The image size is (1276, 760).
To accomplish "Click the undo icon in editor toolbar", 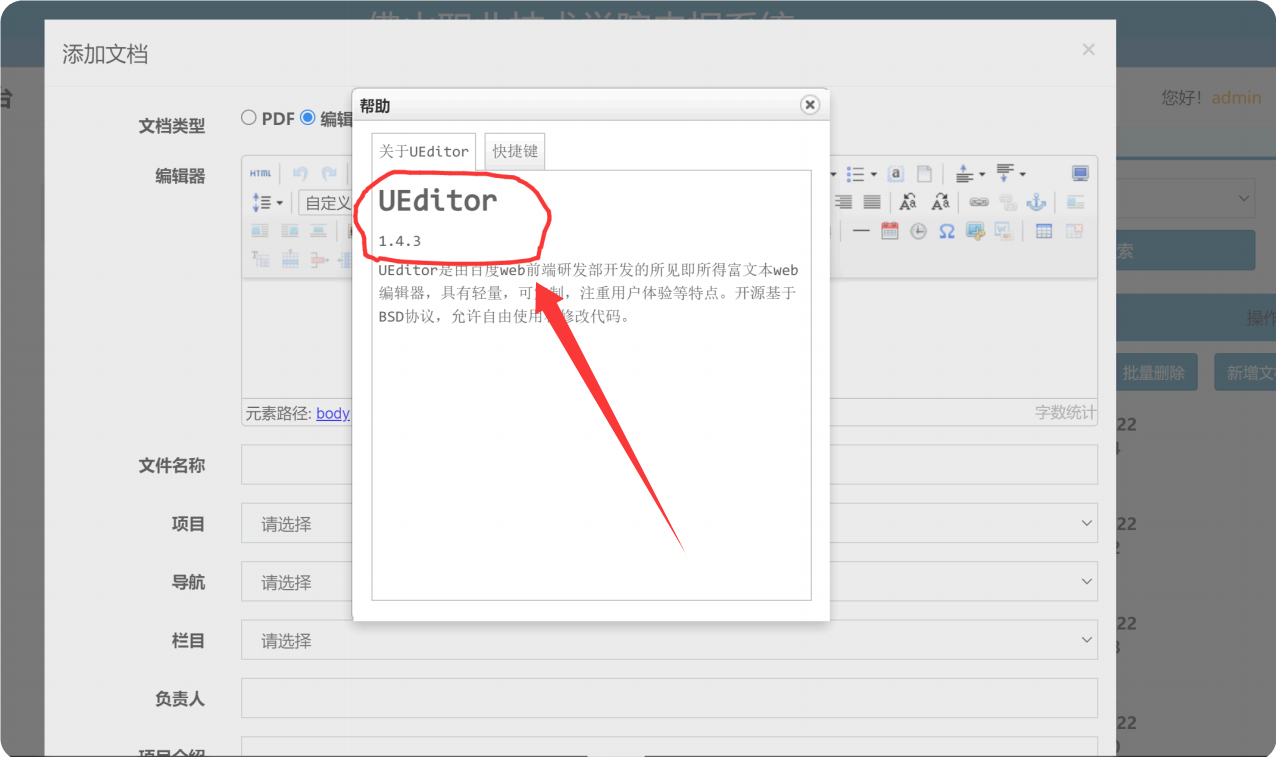I will pyautogui.click(x=300, y=173).
